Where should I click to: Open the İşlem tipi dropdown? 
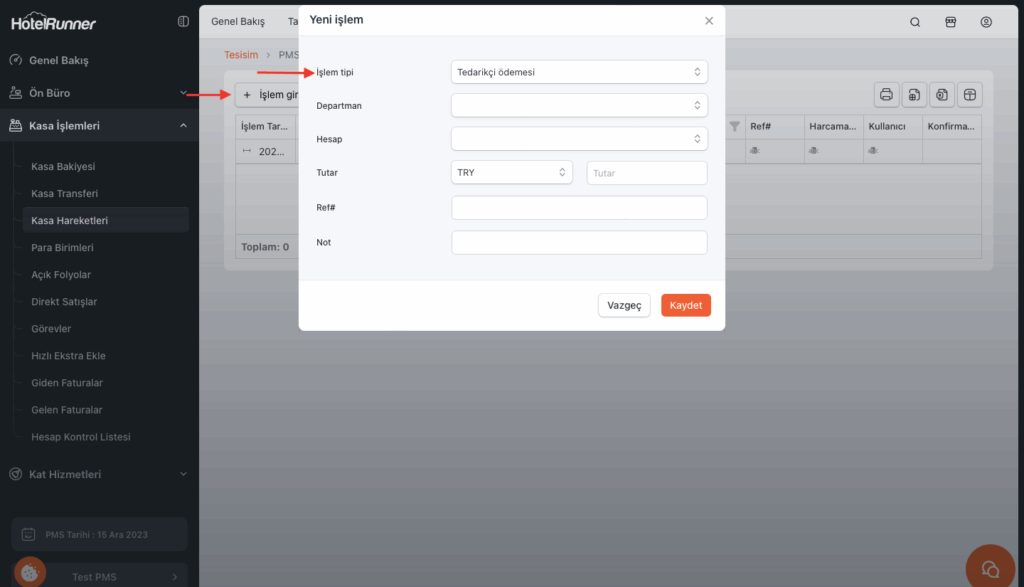click(x=579, y=72)
